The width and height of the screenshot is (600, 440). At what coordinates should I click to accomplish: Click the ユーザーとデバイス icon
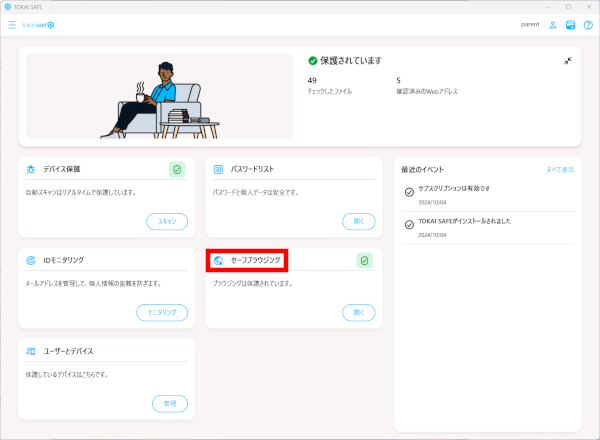point(31,352)
